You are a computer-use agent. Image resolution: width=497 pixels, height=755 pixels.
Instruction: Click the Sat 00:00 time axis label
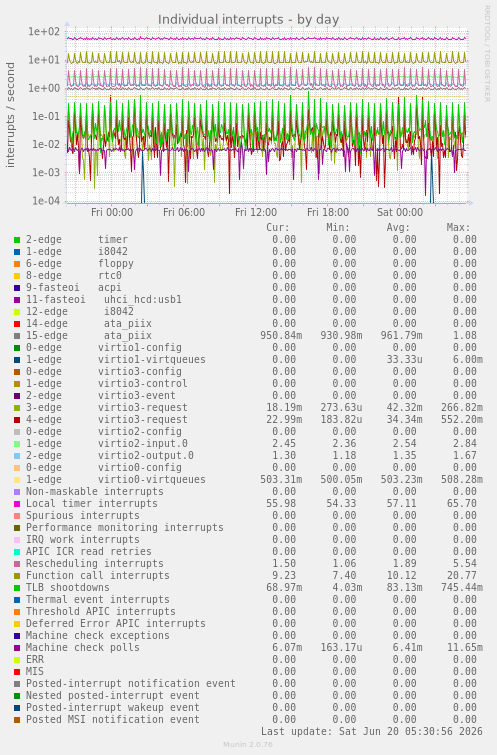coord(400,212)
